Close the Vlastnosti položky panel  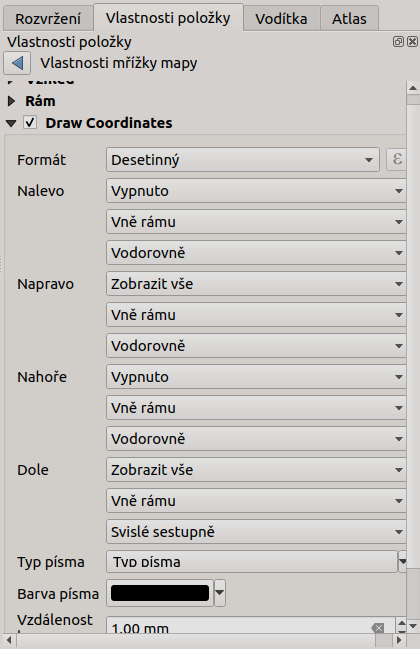(x=413, y=41)
